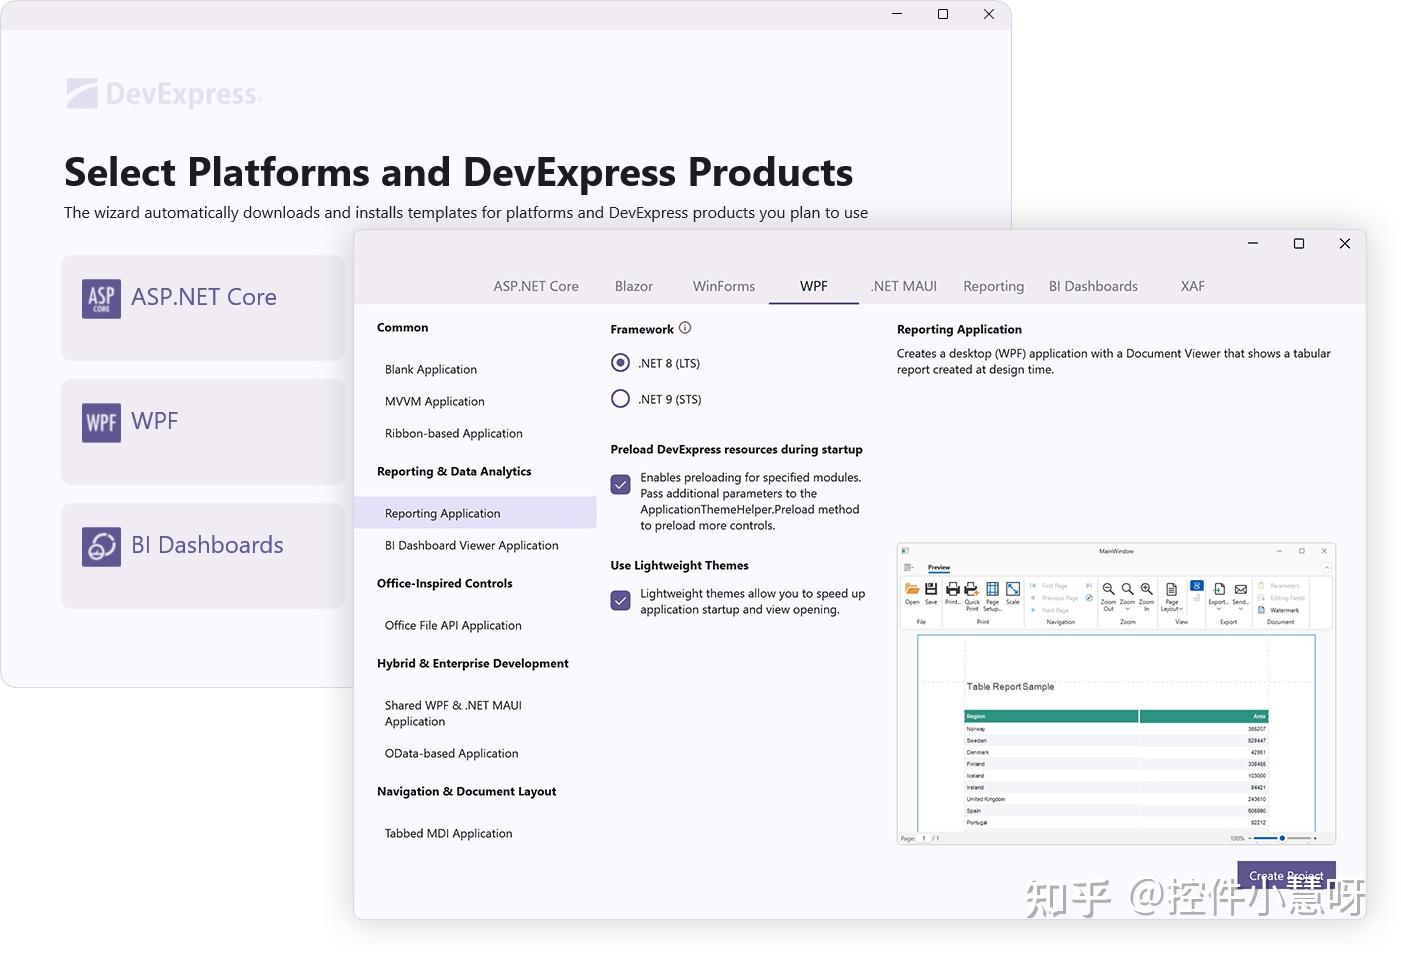Click the Watermark icon in the Document group
The image size is (1401, 955).
click(1262, 610)
